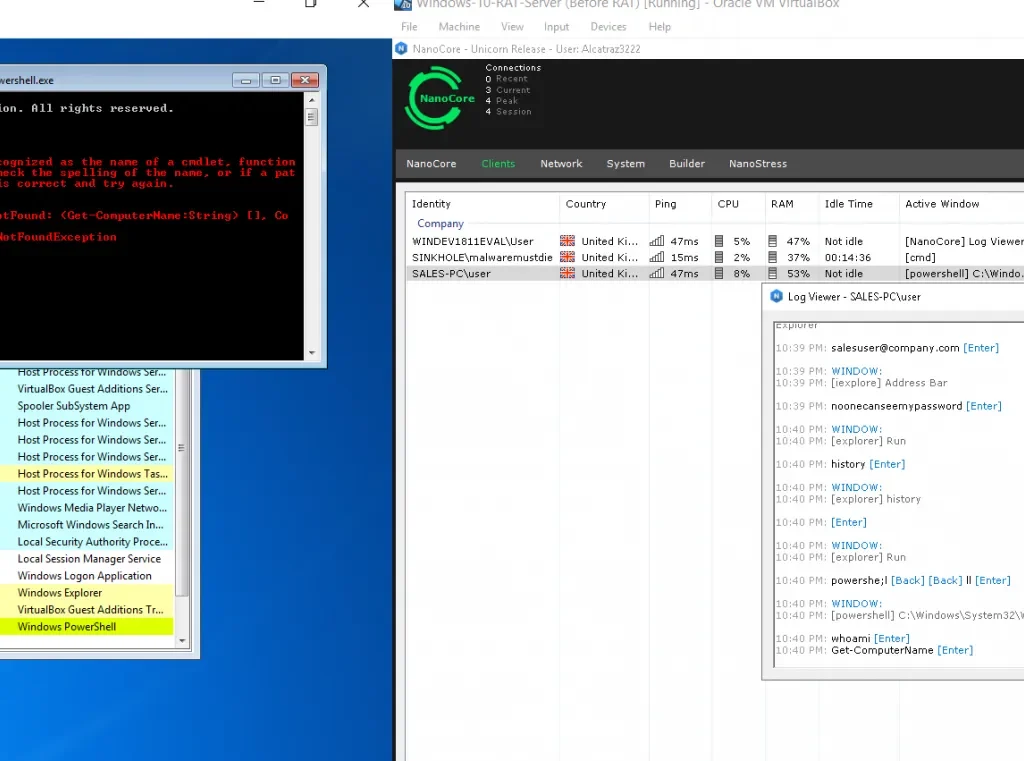Click idle time 00:14:36 cell
Image resolution: width=1024 pixels, height=761 pixels.
(848, 257)
